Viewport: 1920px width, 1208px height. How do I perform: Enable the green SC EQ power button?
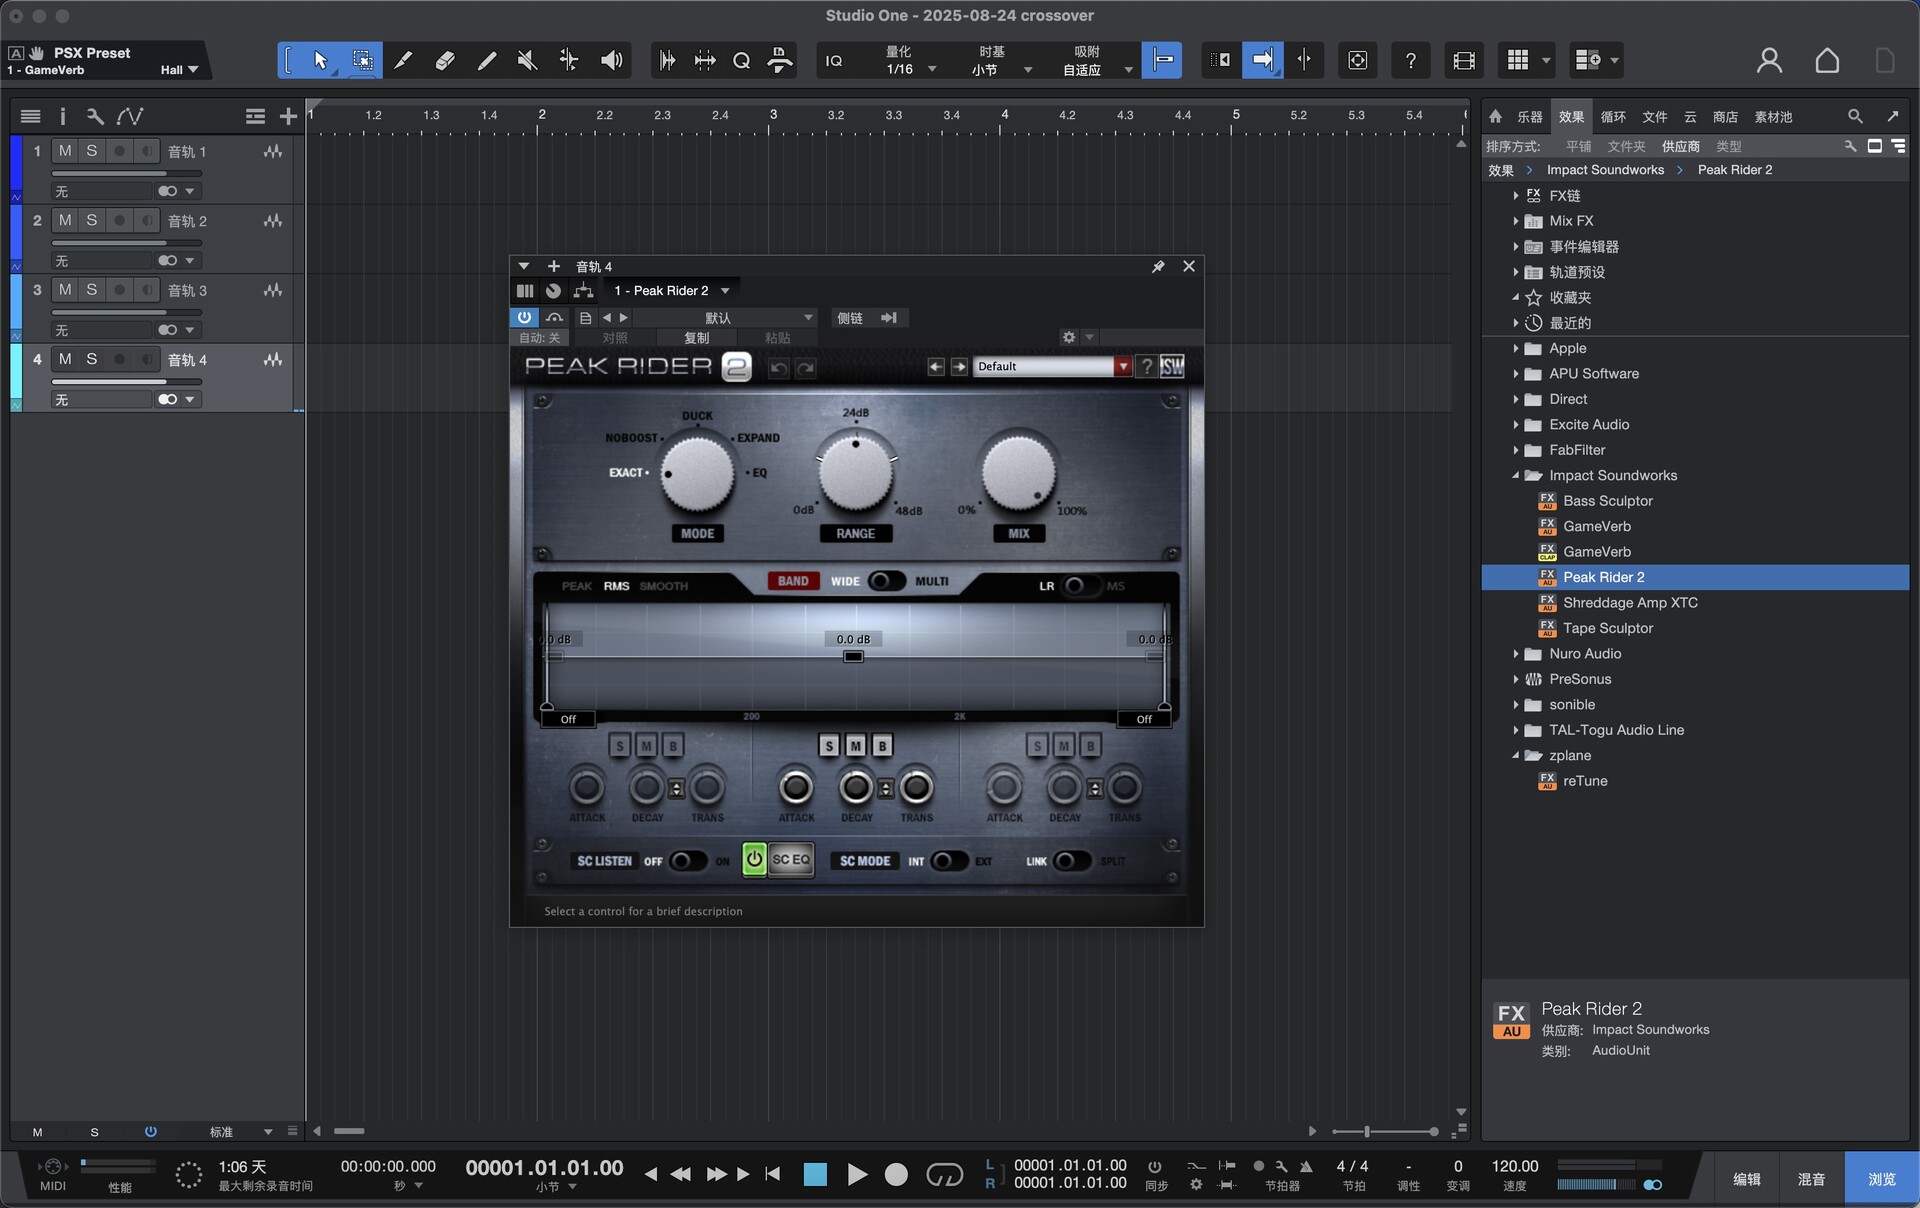754,859
